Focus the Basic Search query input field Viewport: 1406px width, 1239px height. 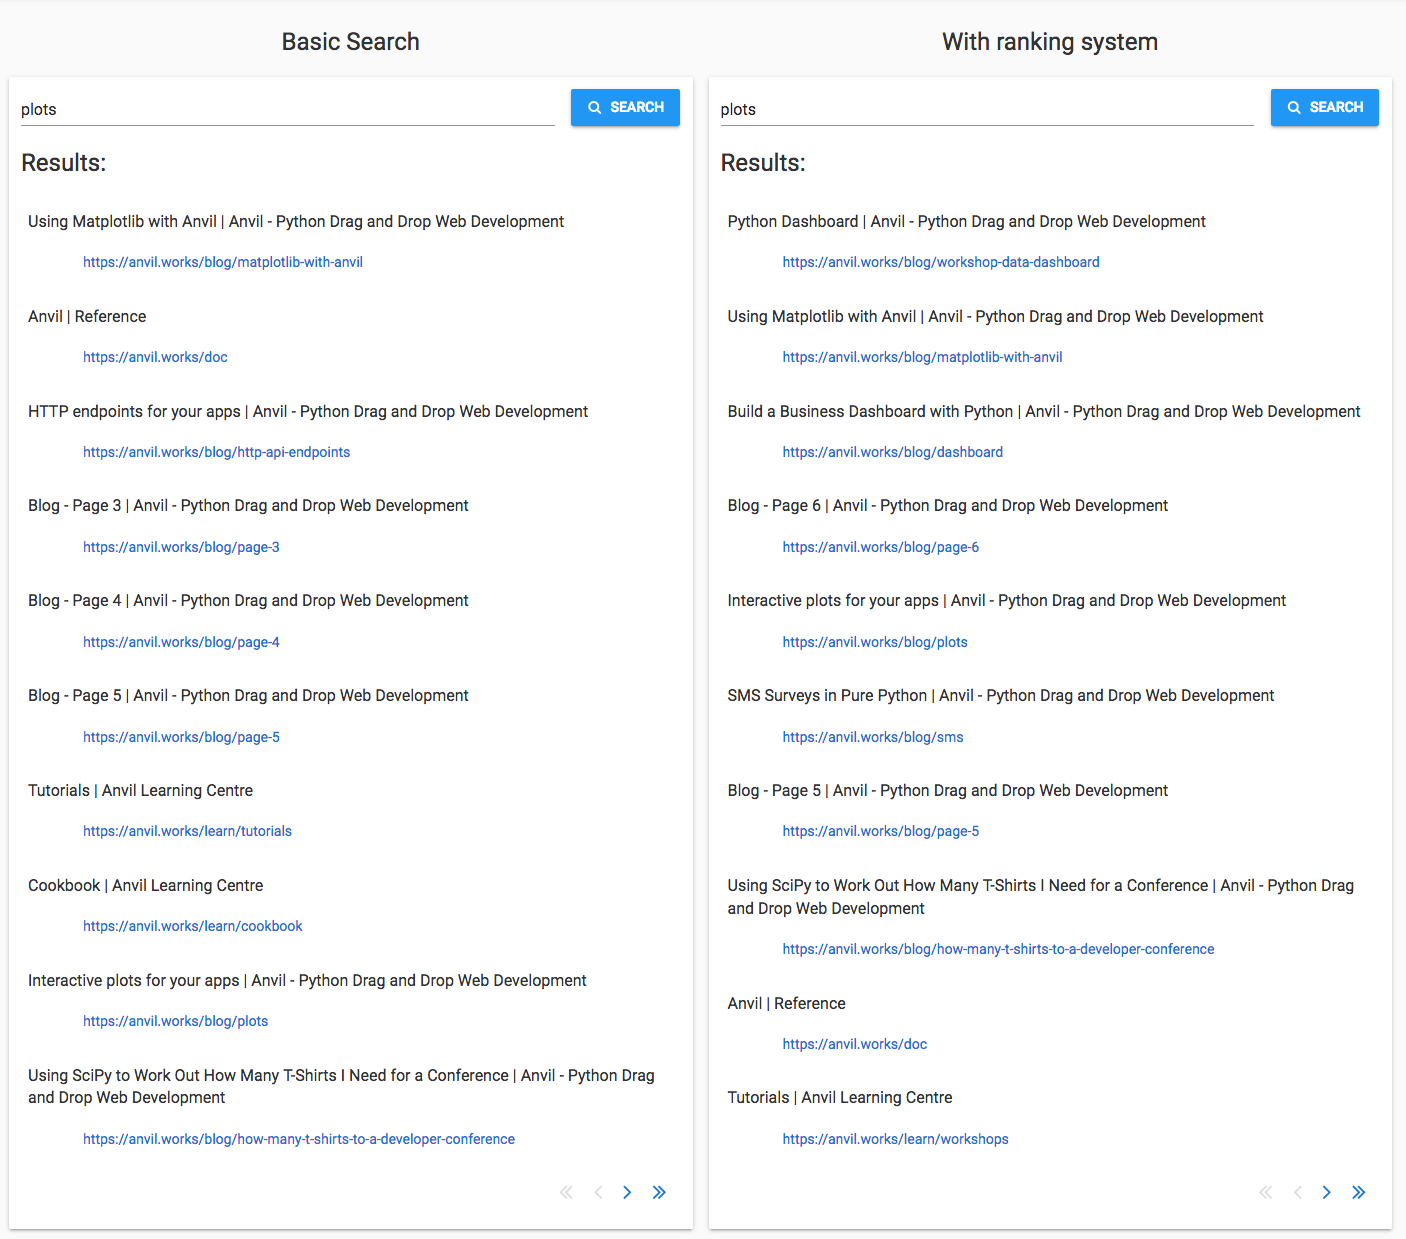(x=287, y=109)
